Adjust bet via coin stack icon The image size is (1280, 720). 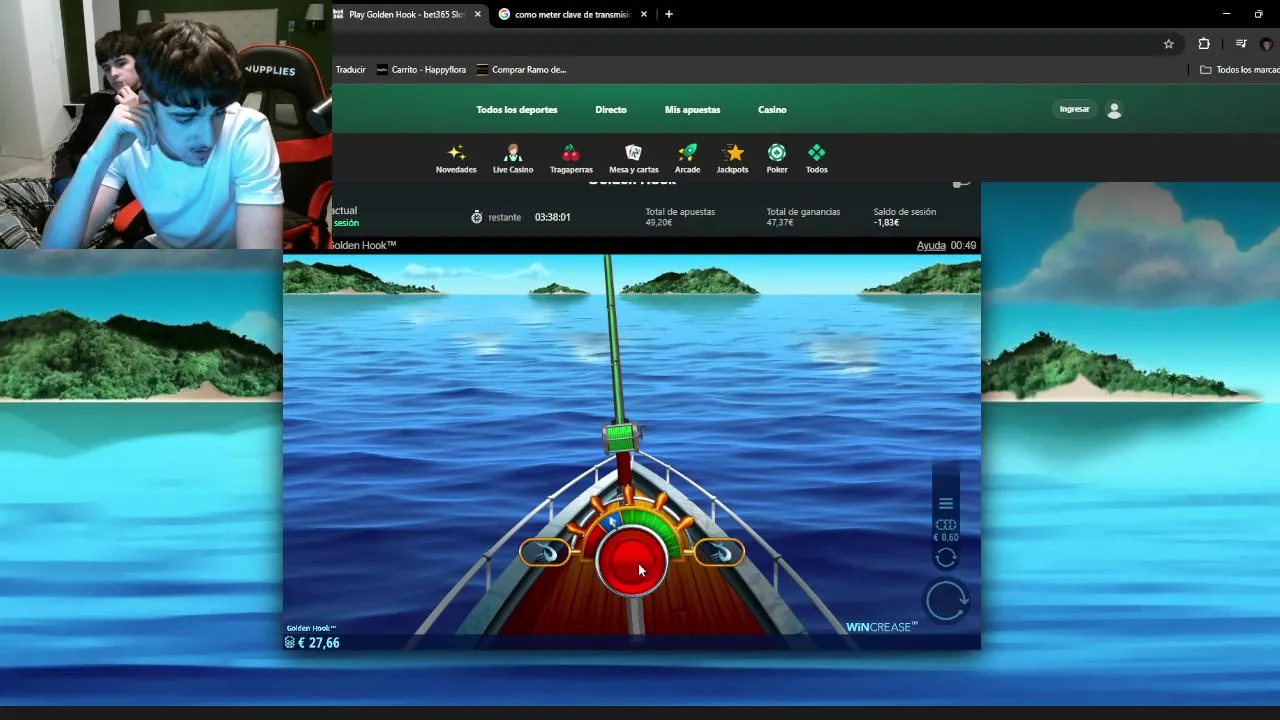coord(946,525)
